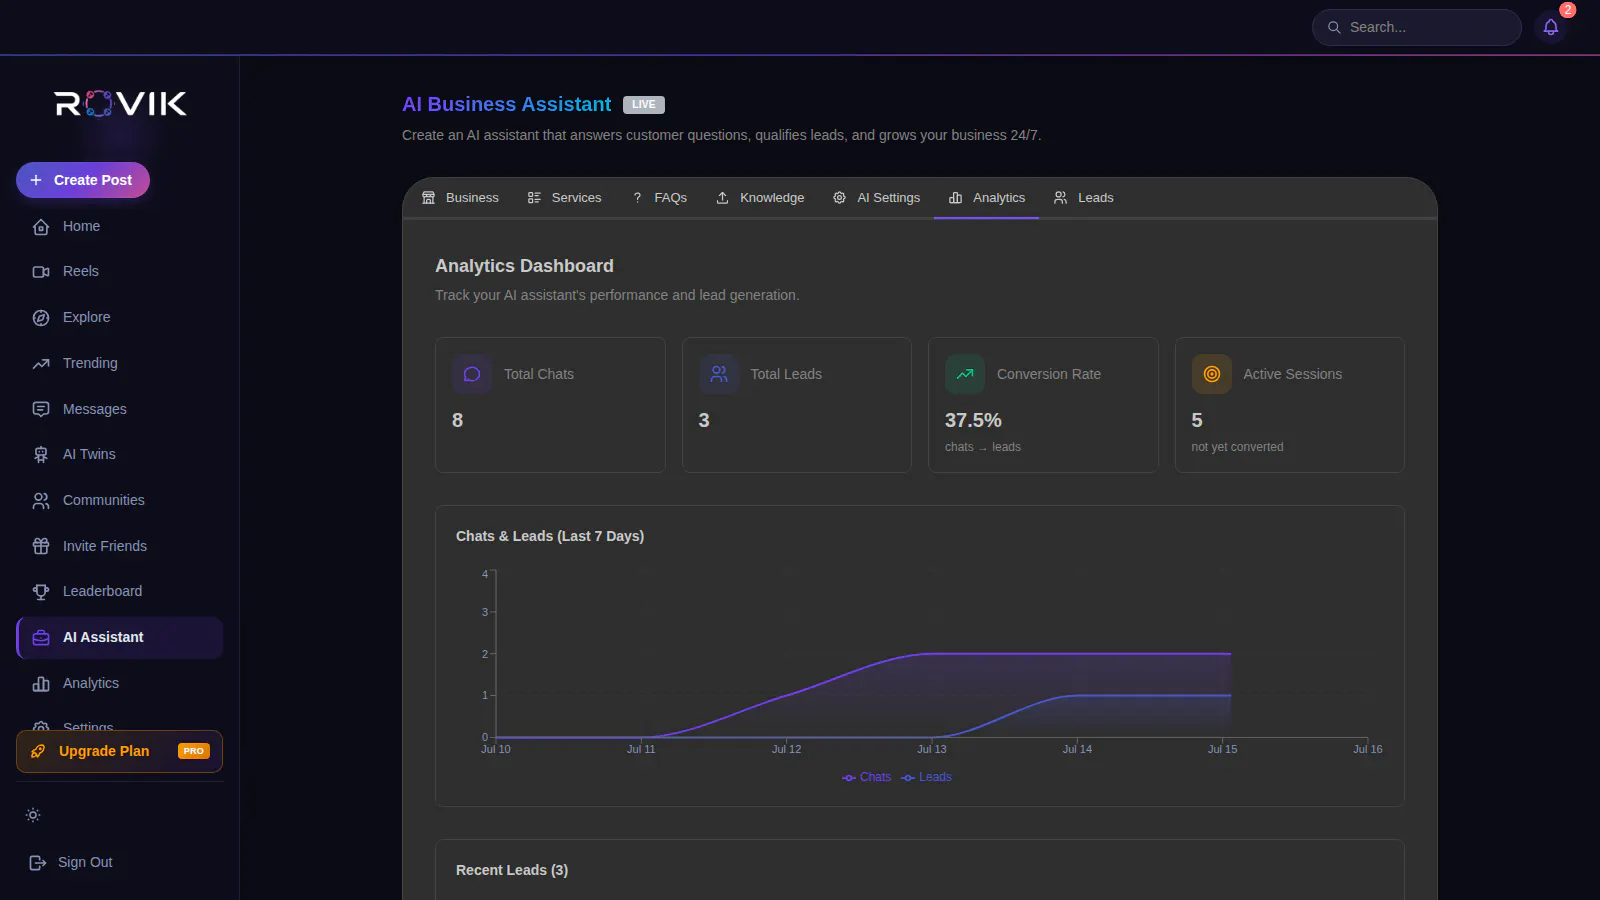1600x900 pixels.
Task: Toggle the Chats legend entry
Action: pyautogui.click(x=866, y=777)
